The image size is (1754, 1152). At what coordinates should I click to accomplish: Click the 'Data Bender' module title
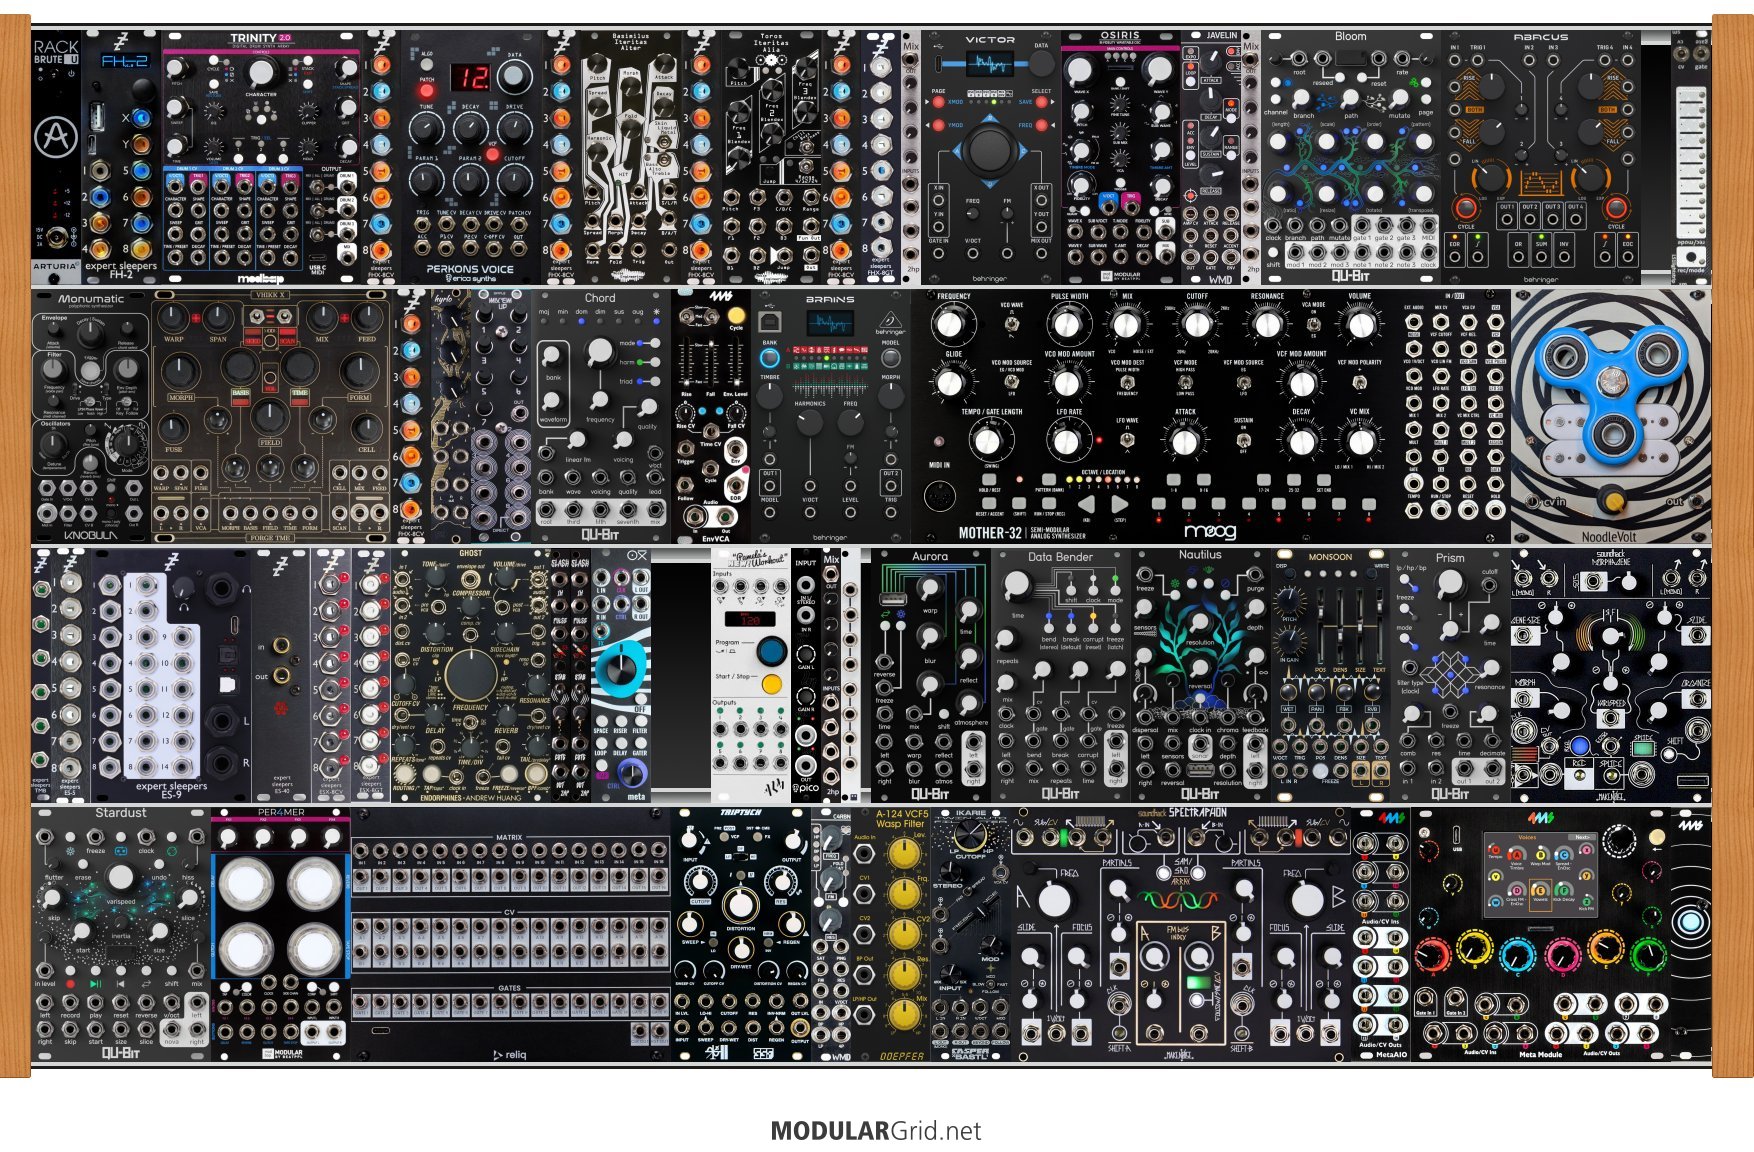(x=1061, y=557)
